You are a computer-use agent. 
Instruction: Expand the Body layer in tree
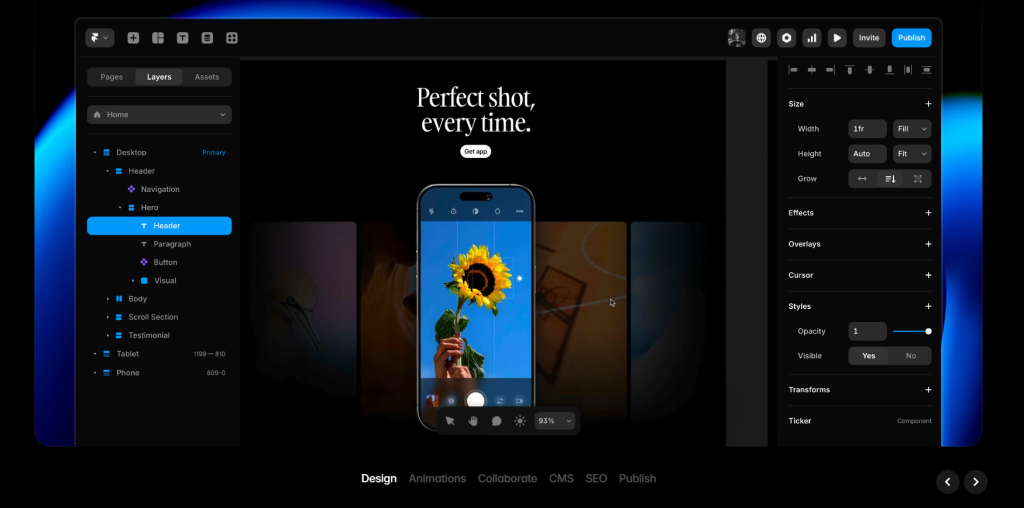[108, 299]
